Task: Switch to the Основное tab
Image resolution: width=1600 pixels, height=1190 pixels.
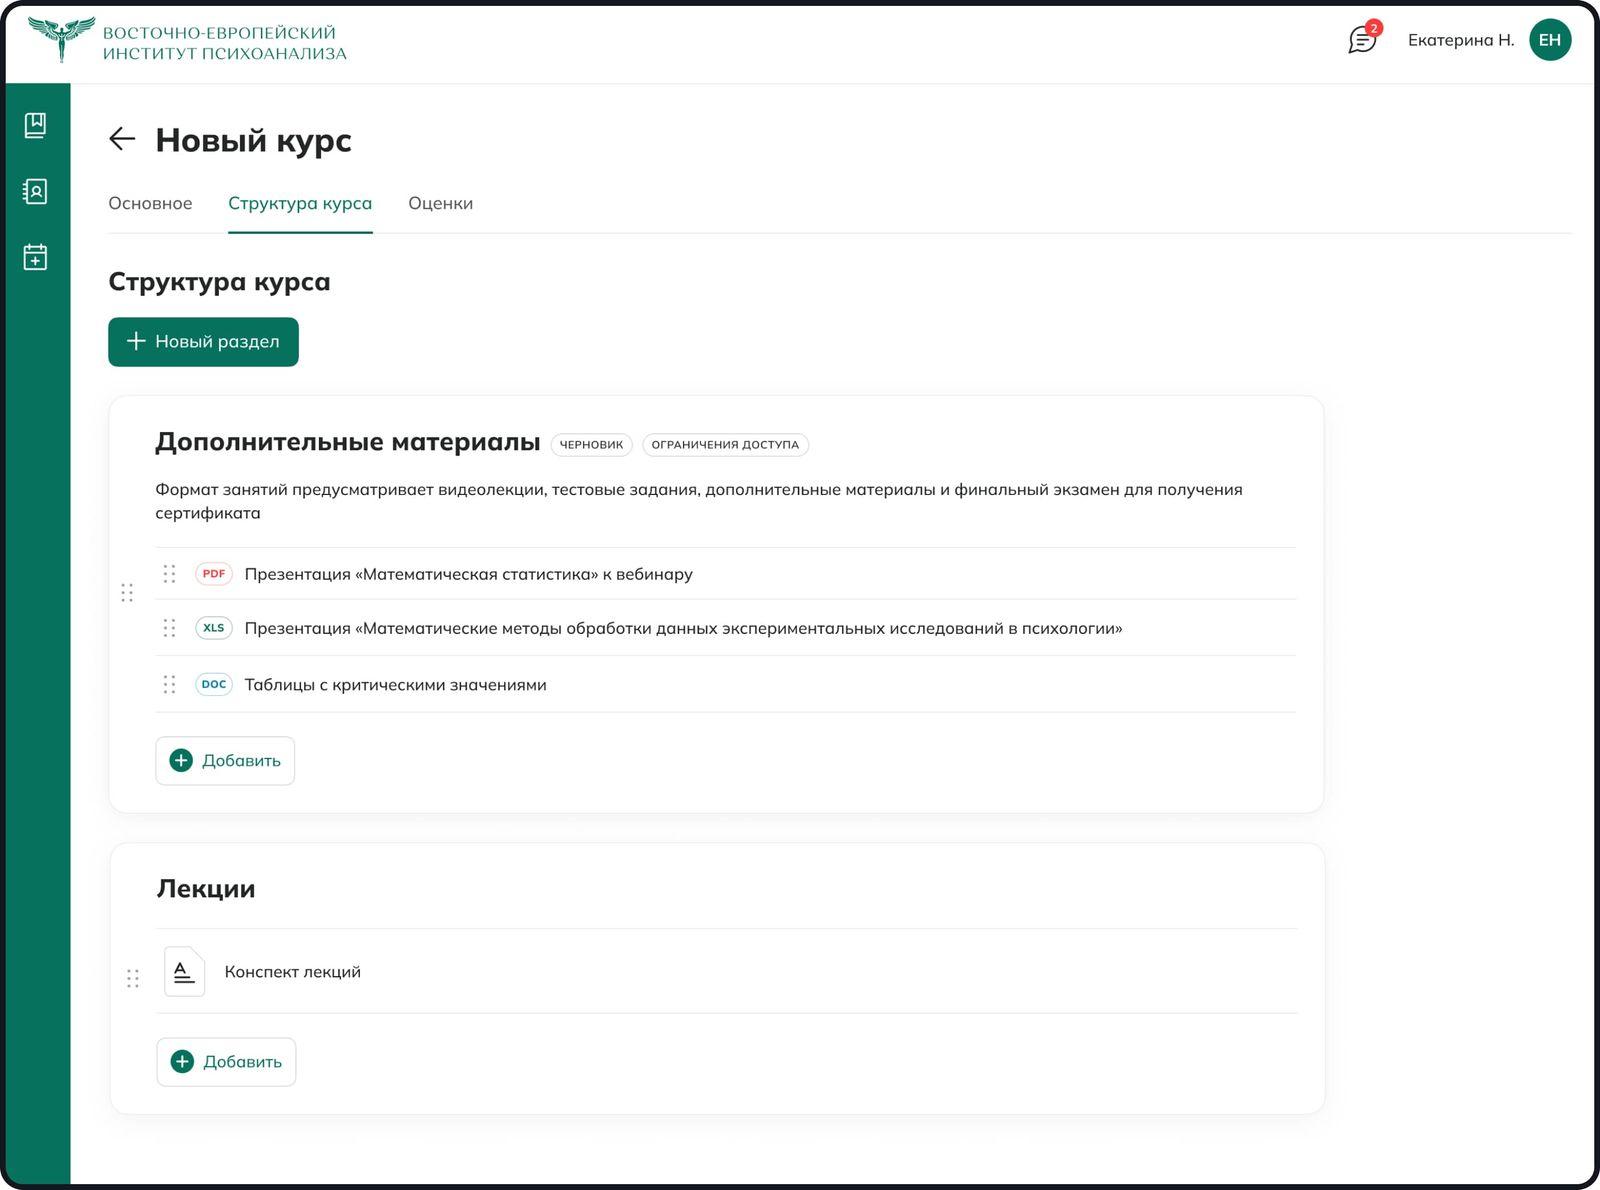Action: pyautogui.click(x=150, y=203)
